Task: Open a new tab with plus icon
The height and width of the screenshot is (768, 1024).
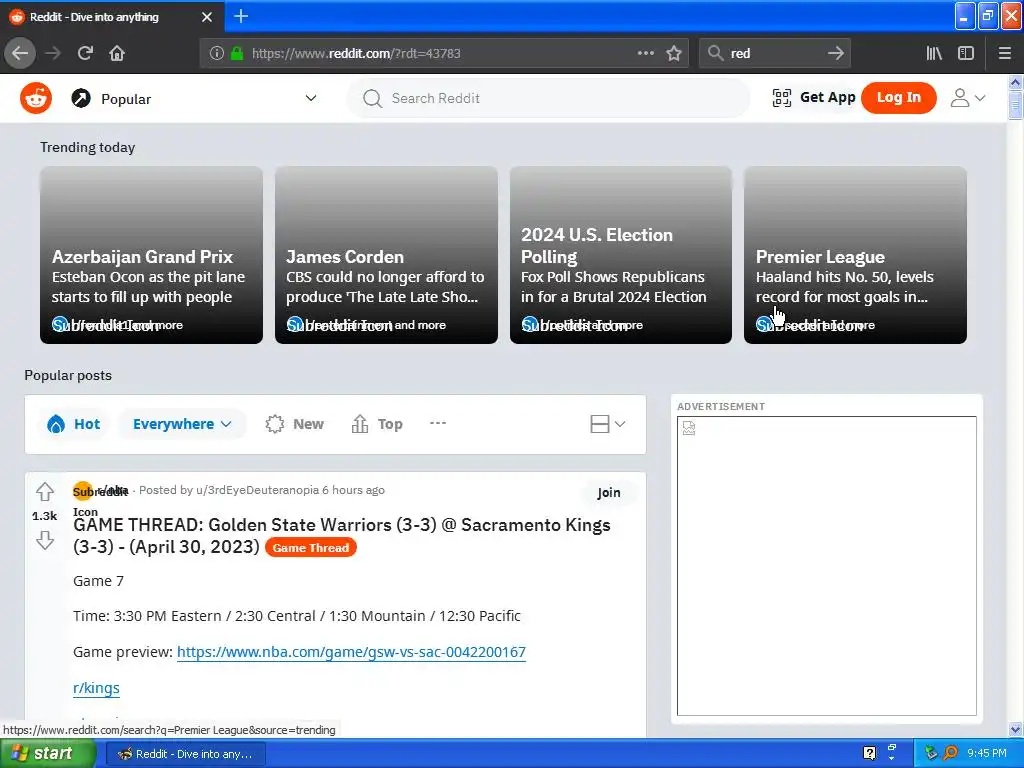Action: tap(241, 16)
